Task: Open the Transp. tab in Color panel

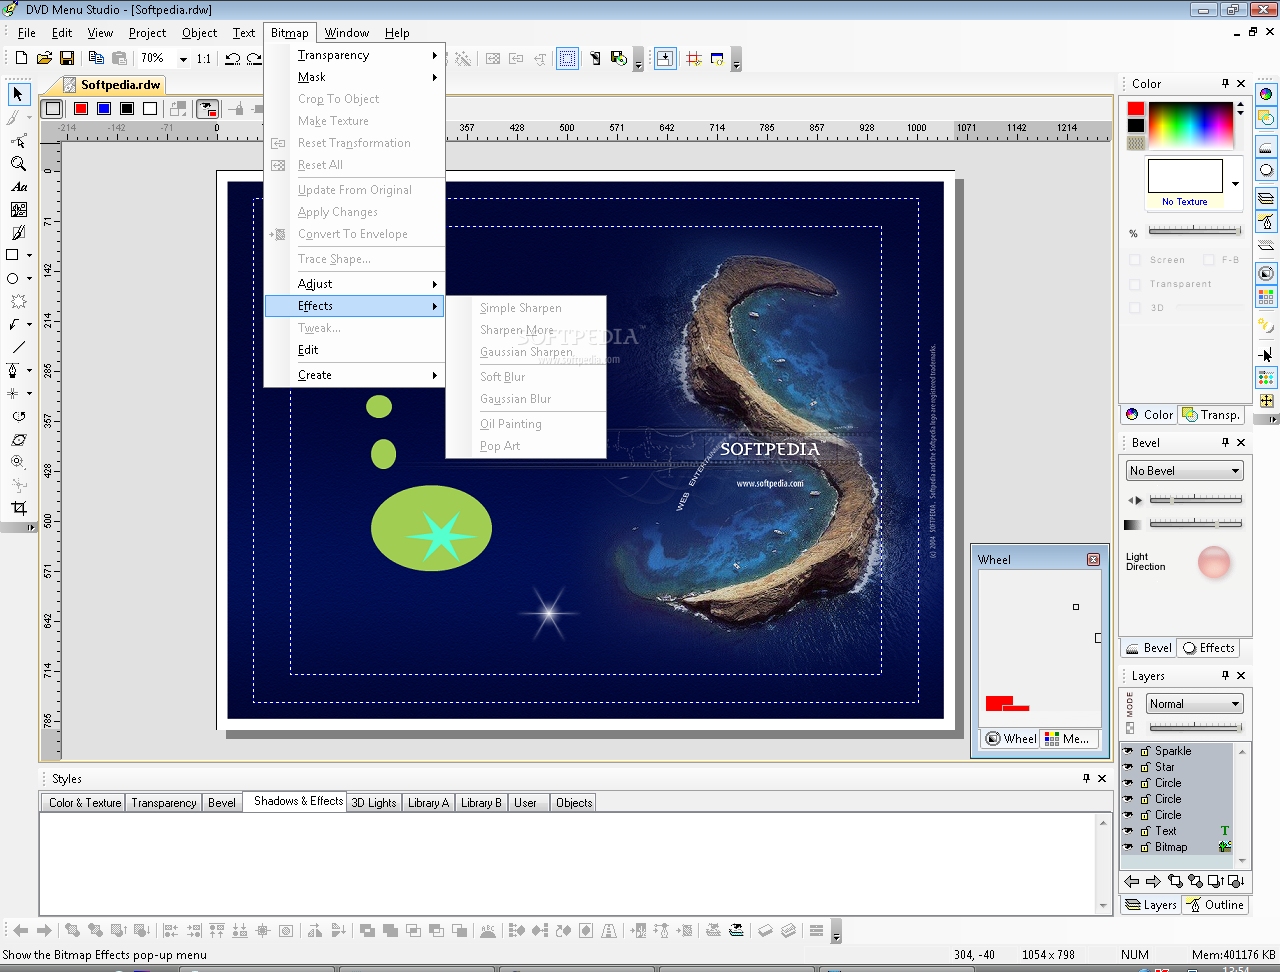Action: pyautogui.click(x=1211, y=415)
